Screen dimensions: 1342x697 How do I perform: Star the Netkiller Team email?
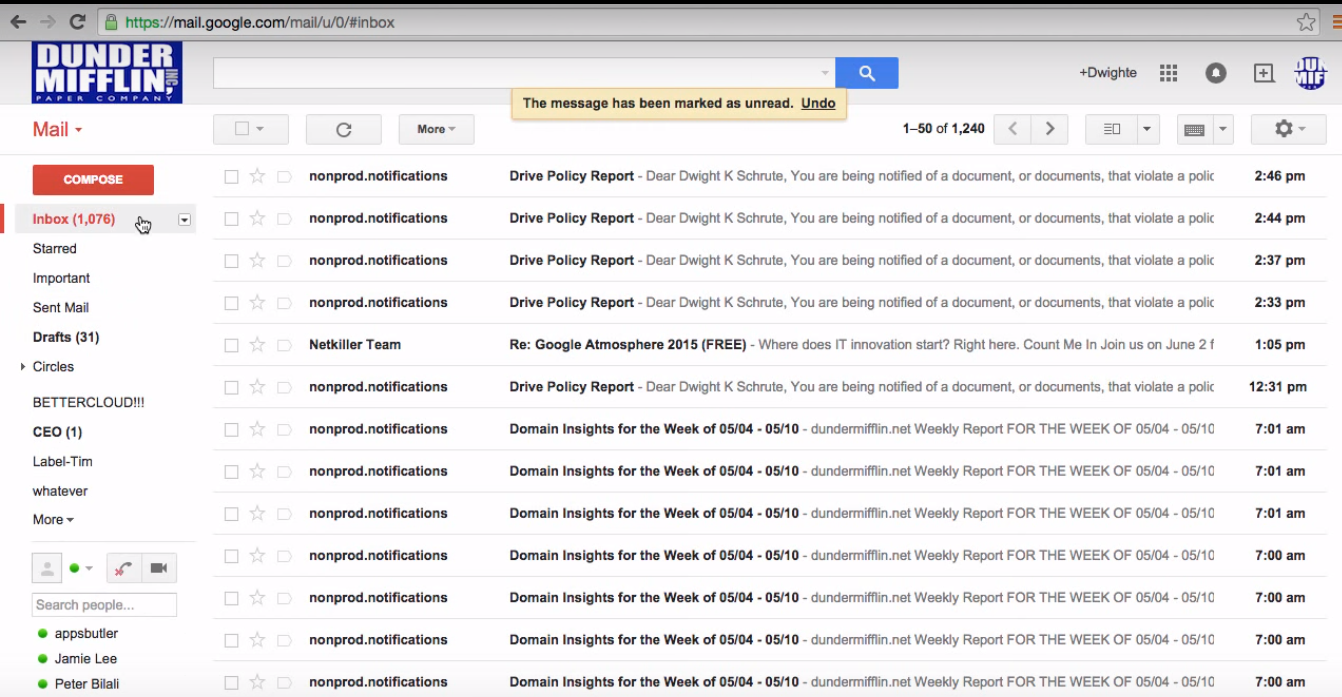258,344
